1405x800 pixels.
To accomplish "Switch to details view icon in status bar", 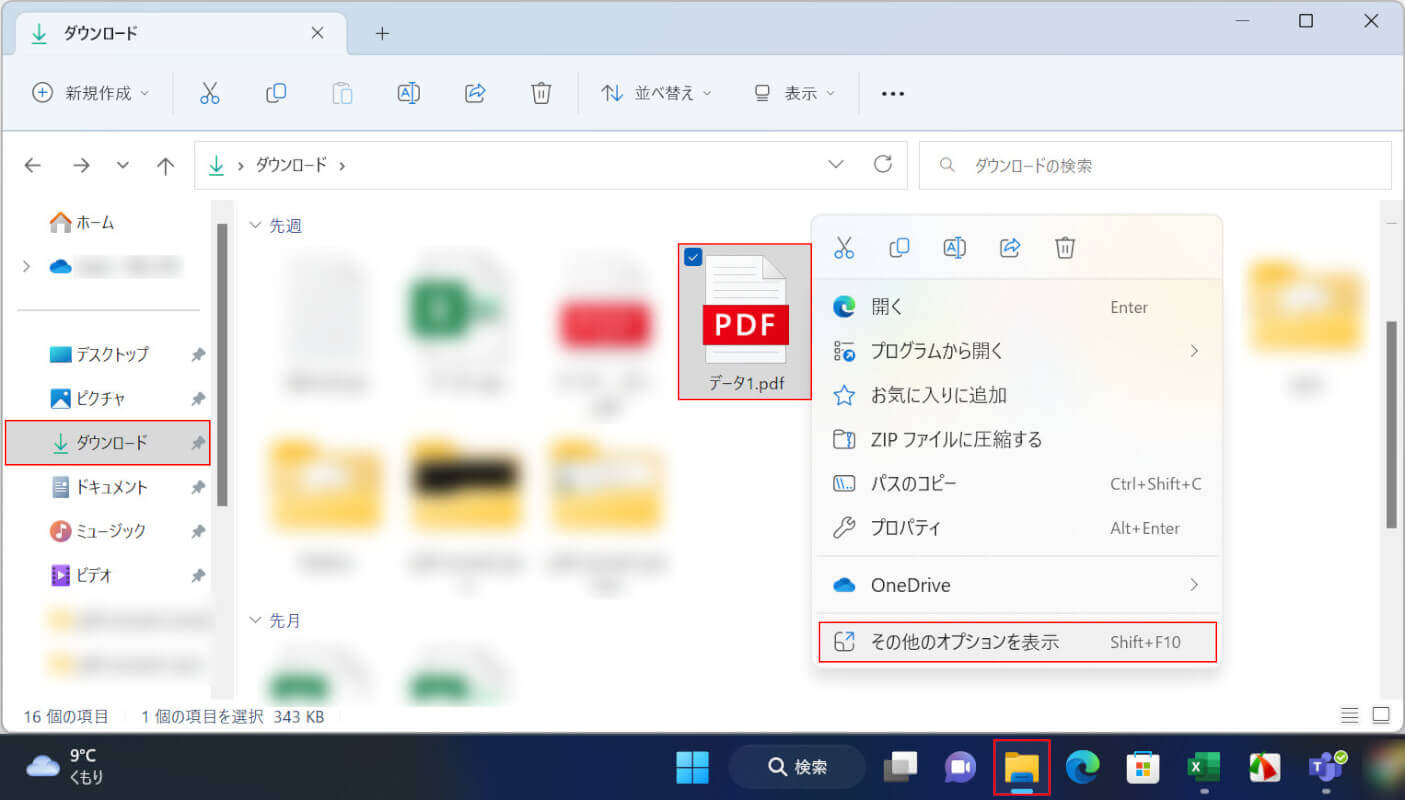I will point(1349,716).
